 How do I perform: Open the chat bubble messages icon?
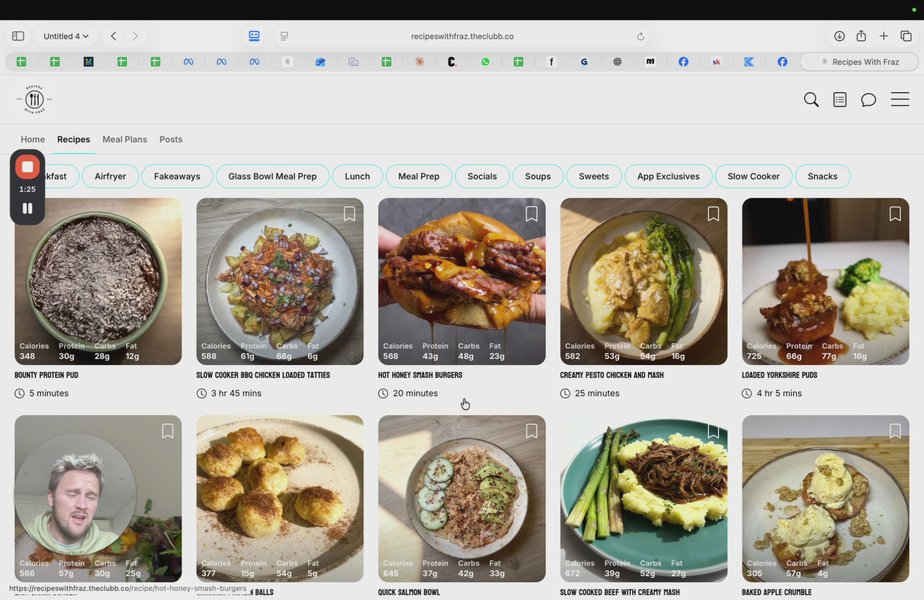[x=869, y=100]
